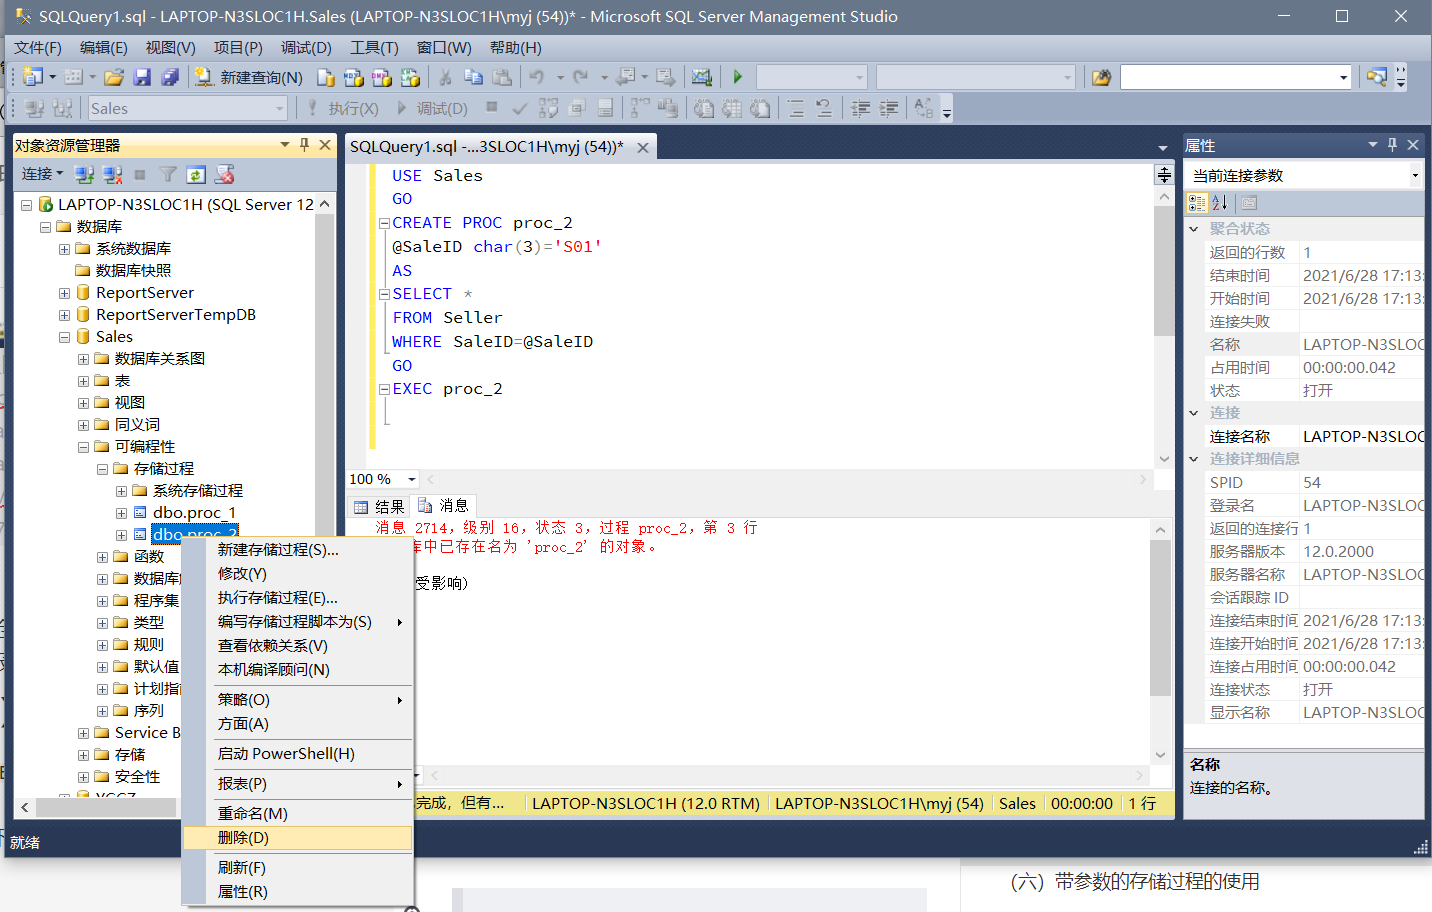1432x912 pixels.
Task: Click the 新建查询(N) button
Action: click(x=249, y=77)
